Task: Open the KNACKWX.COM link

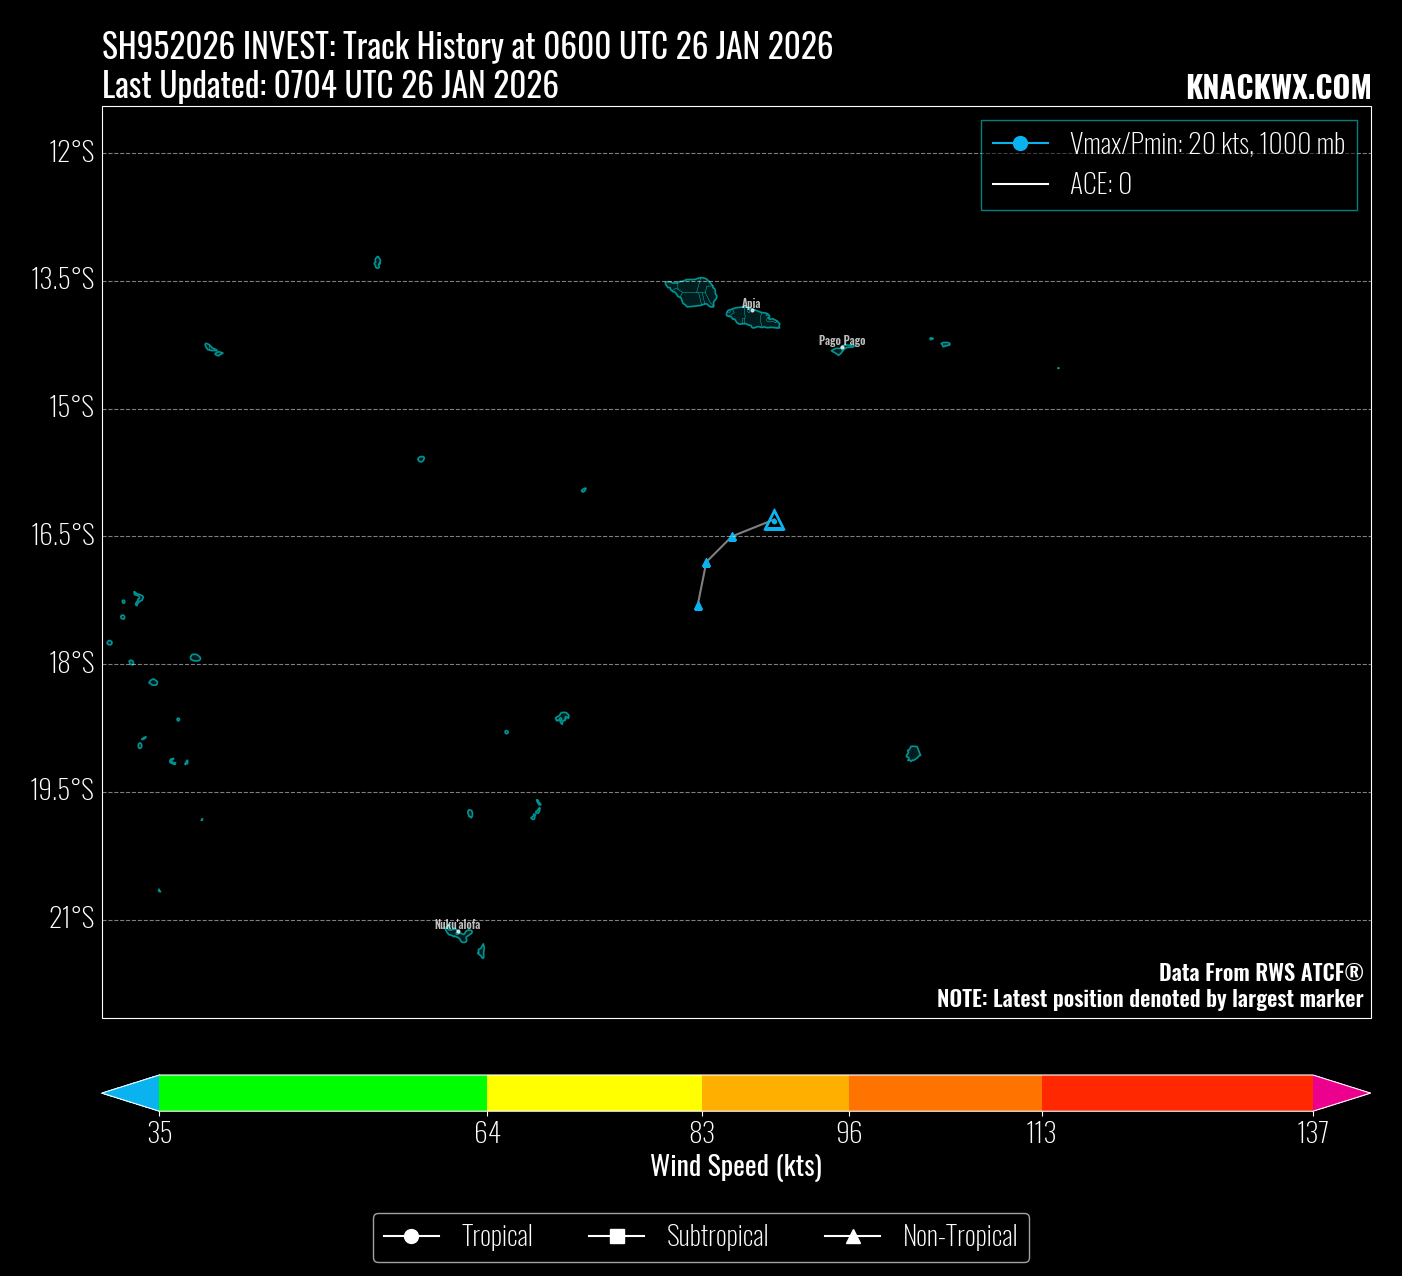Action: point(1278,88)
